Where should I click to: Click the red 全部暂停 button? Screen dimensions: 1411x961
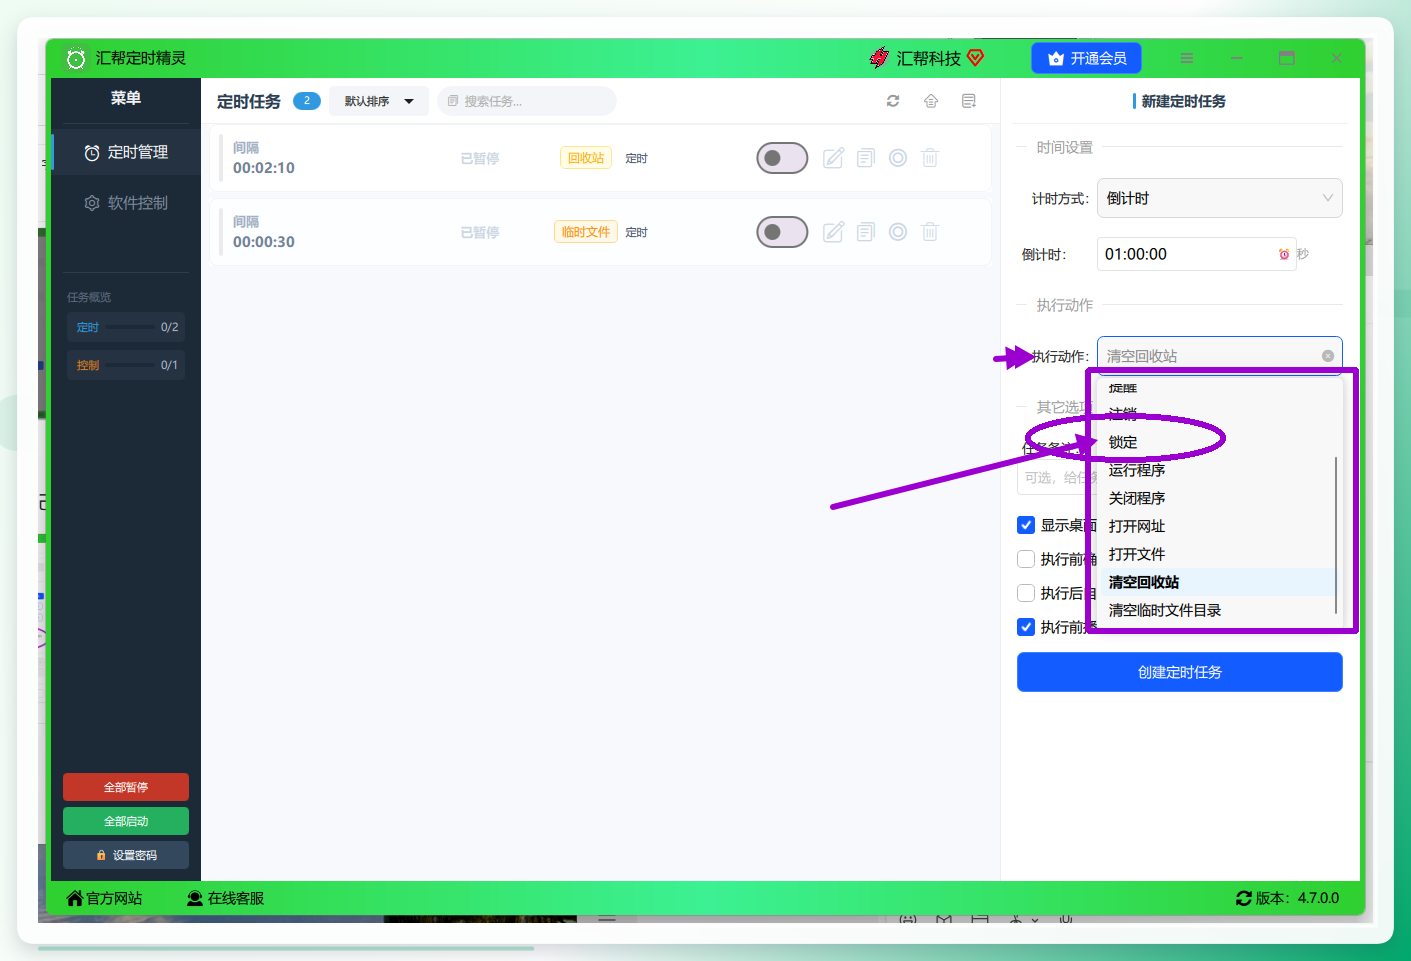pyautogui.click(x=126, y=787)
